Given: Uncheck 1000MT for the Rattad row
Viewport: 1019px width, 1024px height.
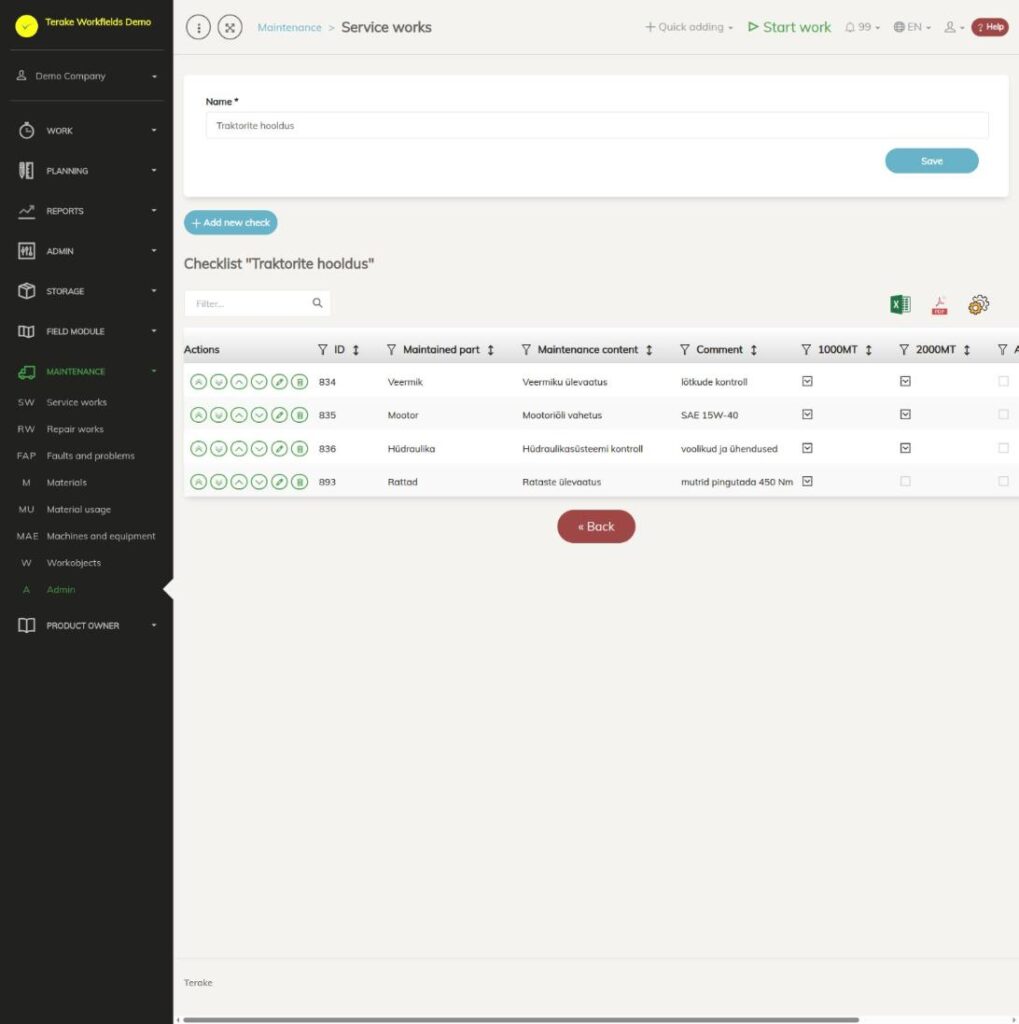Looking at the screenshot, I should [807, 481].
